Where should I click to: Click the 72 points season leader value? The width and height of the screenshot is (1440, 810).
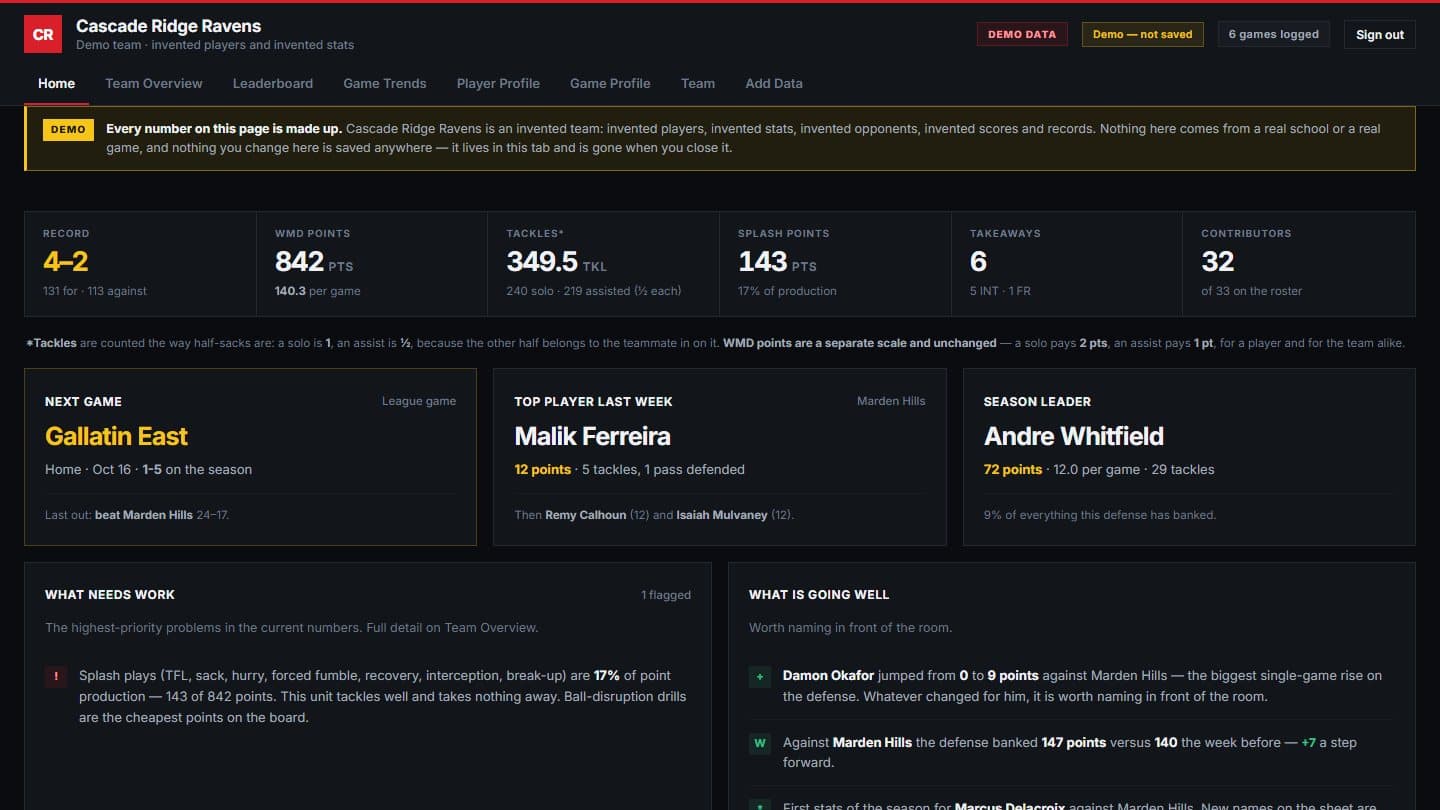coord(1013,469)
